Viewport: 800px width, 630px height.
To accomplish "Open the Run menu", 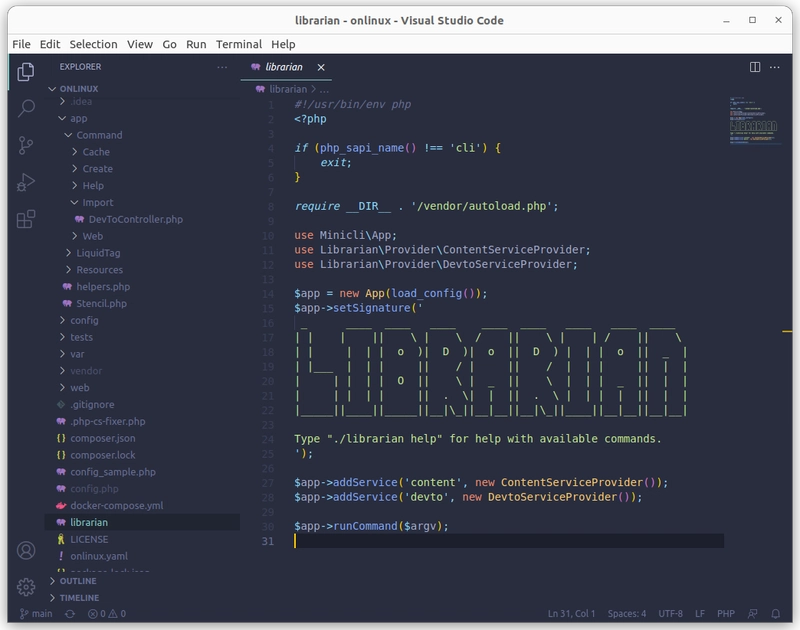I will tap(196, 44).
